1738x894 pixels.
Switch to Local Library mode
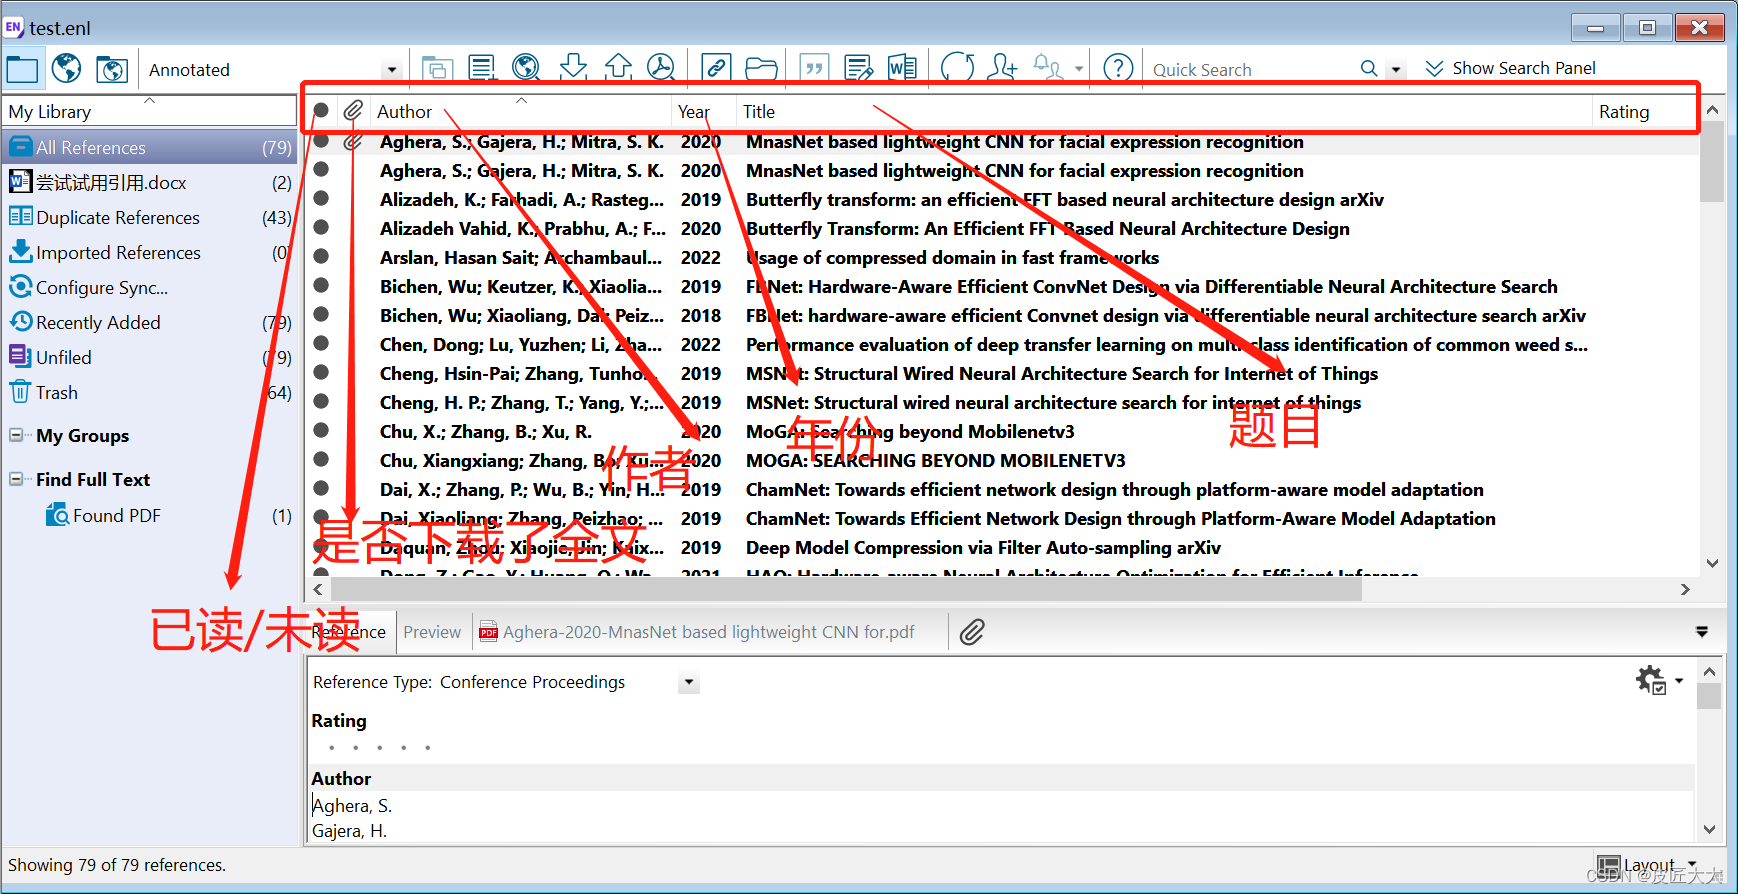22,69
